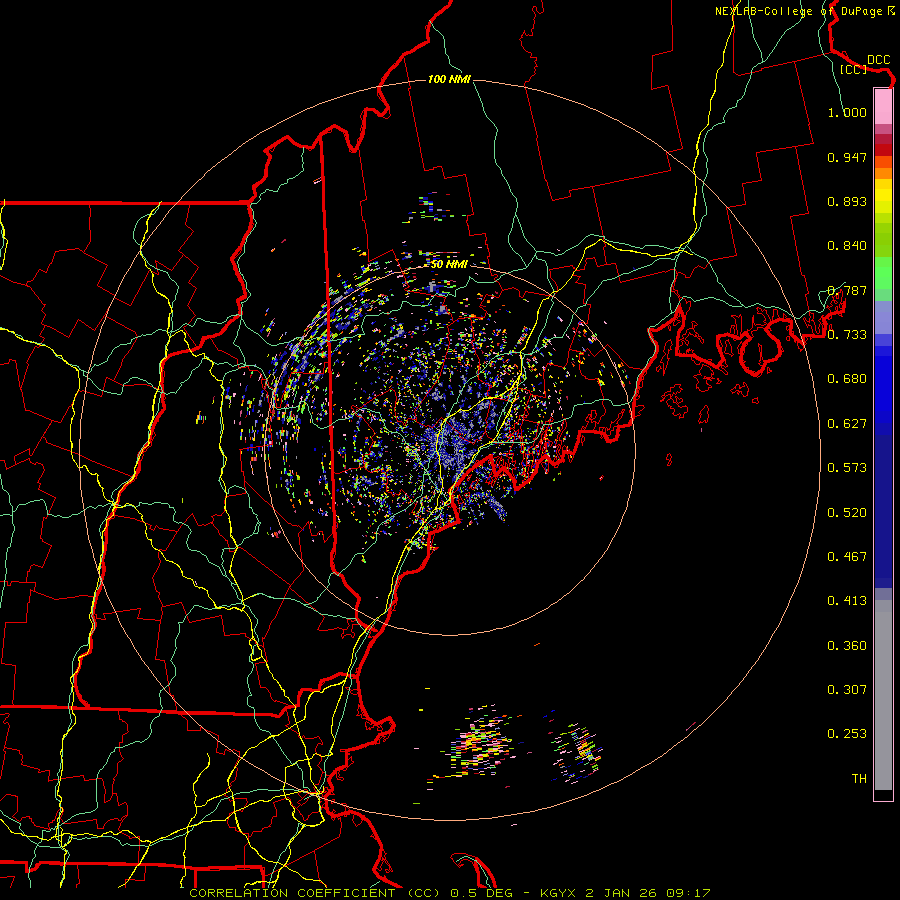This screenshot has height=900, width=900.
Task: Click the TH threshold label on legend
Action: click(x=859, y=779)
